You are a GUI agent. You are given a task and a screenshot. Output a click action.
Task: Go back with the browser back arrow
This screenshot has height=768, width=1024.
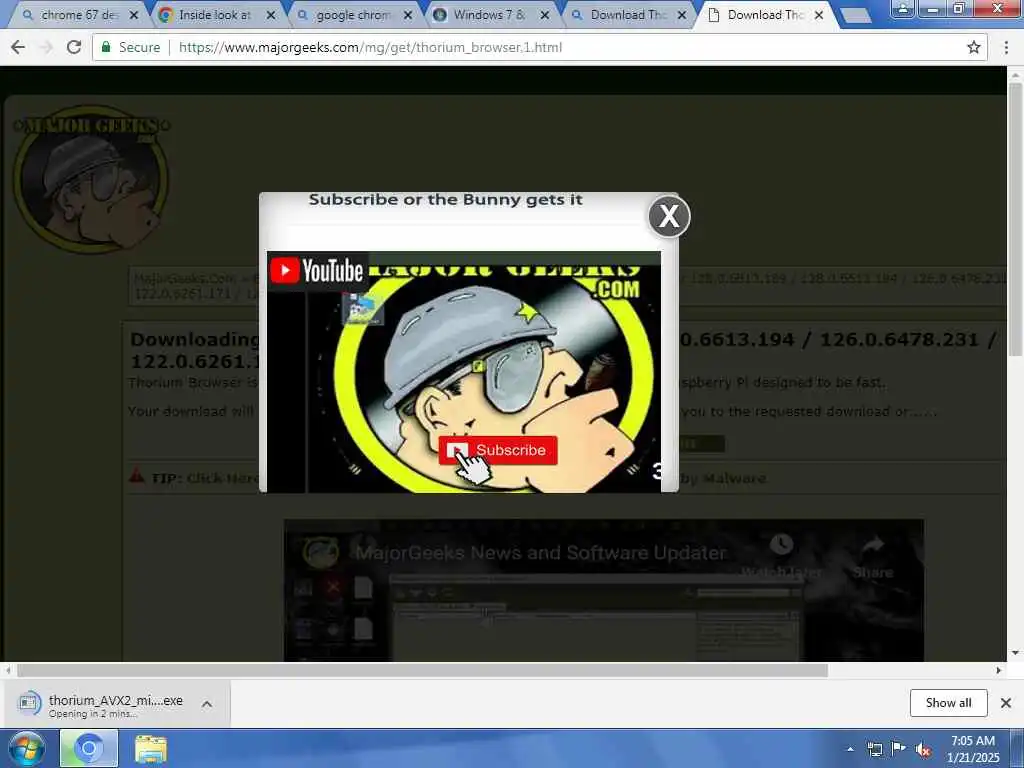tap(18, 47)
